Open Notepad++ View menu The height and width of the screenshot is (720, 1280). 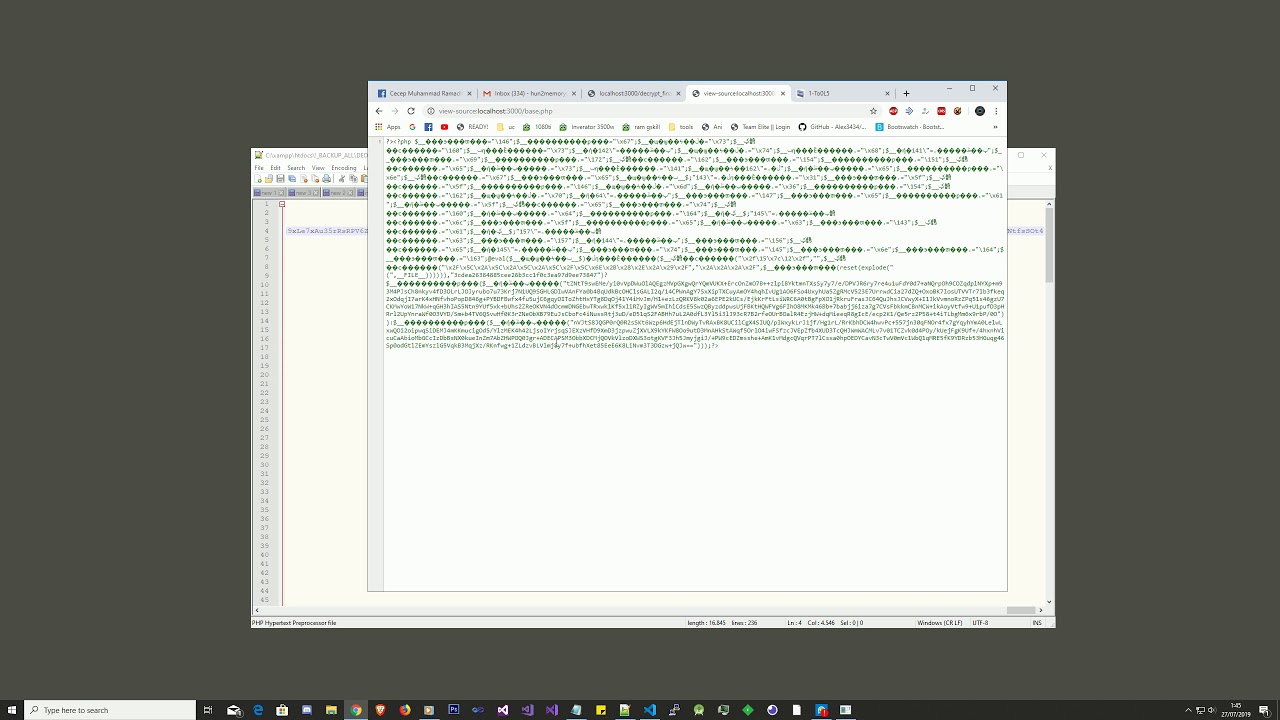pos(318,168)
